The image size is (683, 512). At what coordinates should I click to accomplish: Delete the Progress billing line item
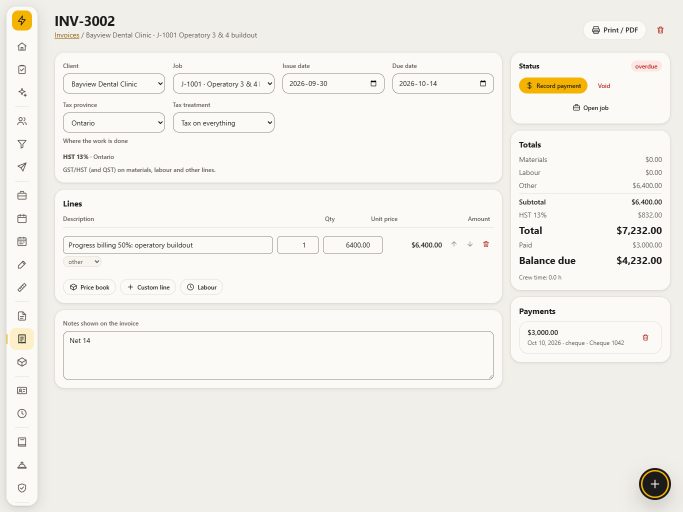click(x=486, y=244)
